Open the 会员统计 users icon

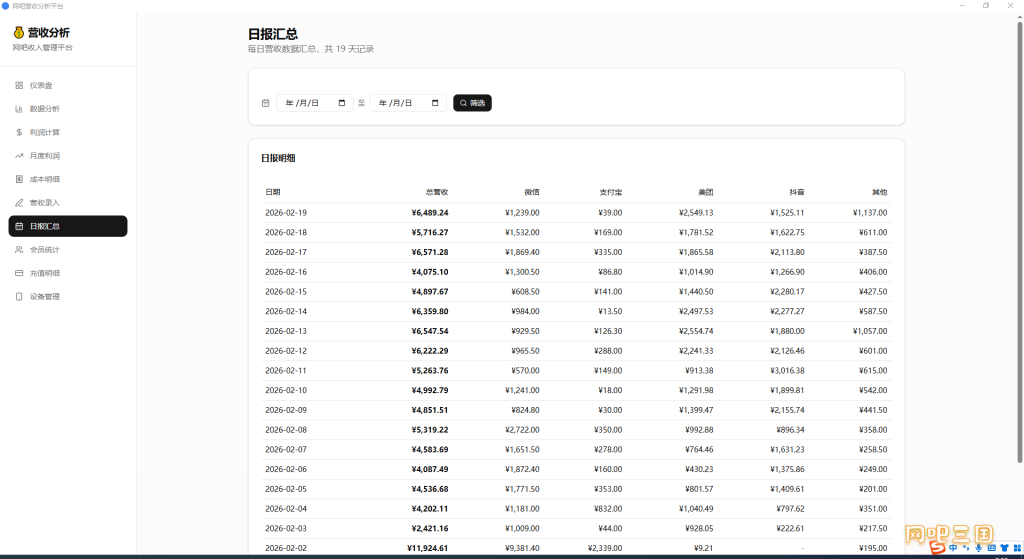click(x=19, y=250)
